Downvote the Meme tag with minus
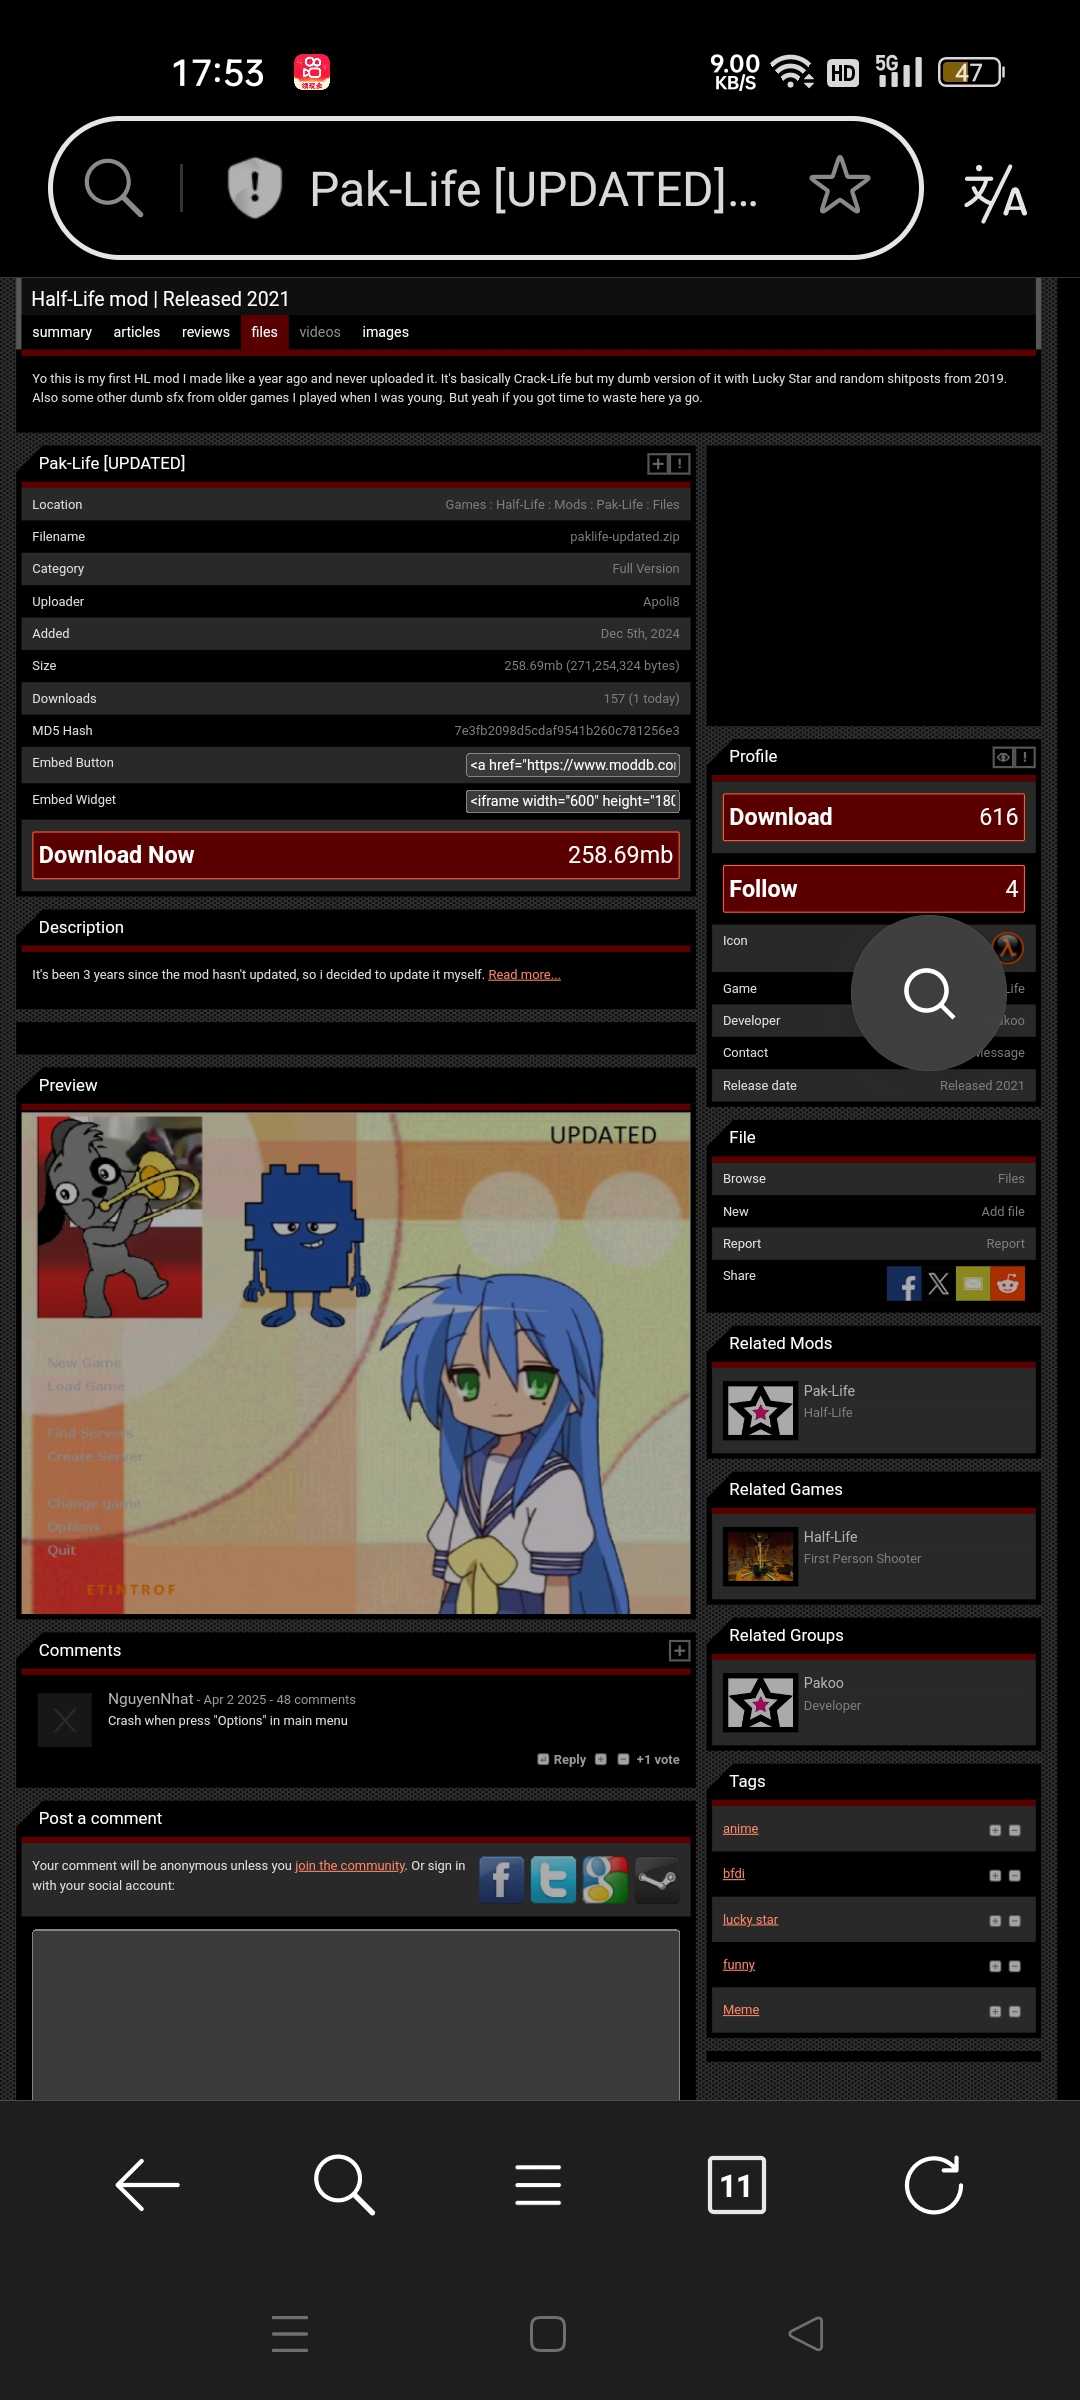 click(x=1014, y=2011)
